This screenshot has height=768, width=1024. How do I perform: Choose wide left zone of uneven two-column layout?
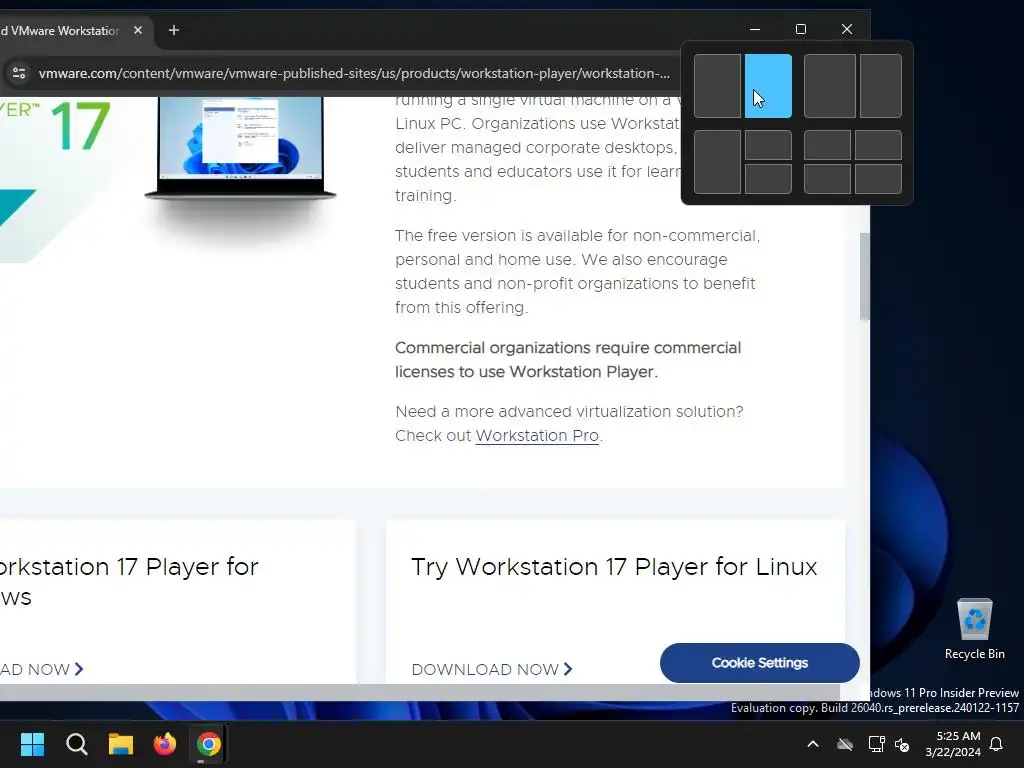829,86
